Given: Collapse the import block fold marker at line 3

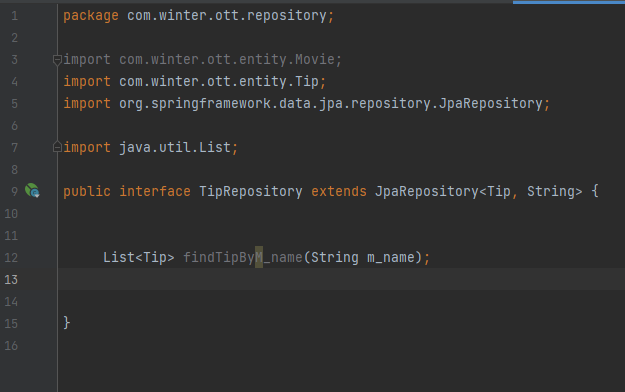Looking at the screenshot, I should (57, 60).
